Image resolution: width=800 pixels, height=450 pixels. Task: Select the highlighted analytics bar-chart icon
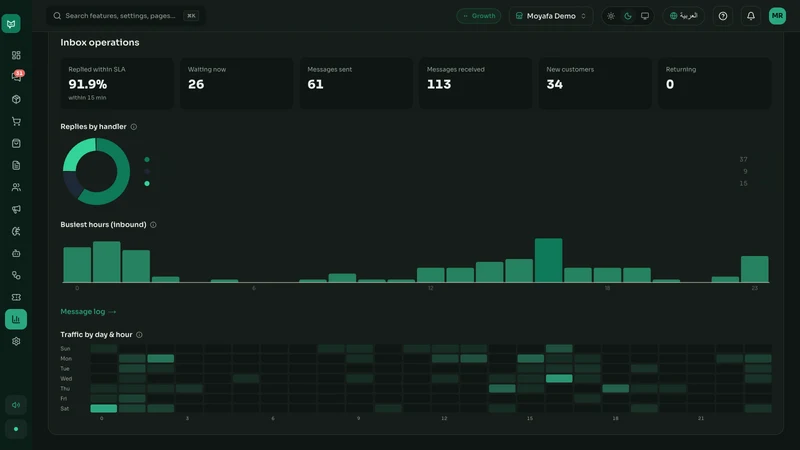(x=16, y=319)
